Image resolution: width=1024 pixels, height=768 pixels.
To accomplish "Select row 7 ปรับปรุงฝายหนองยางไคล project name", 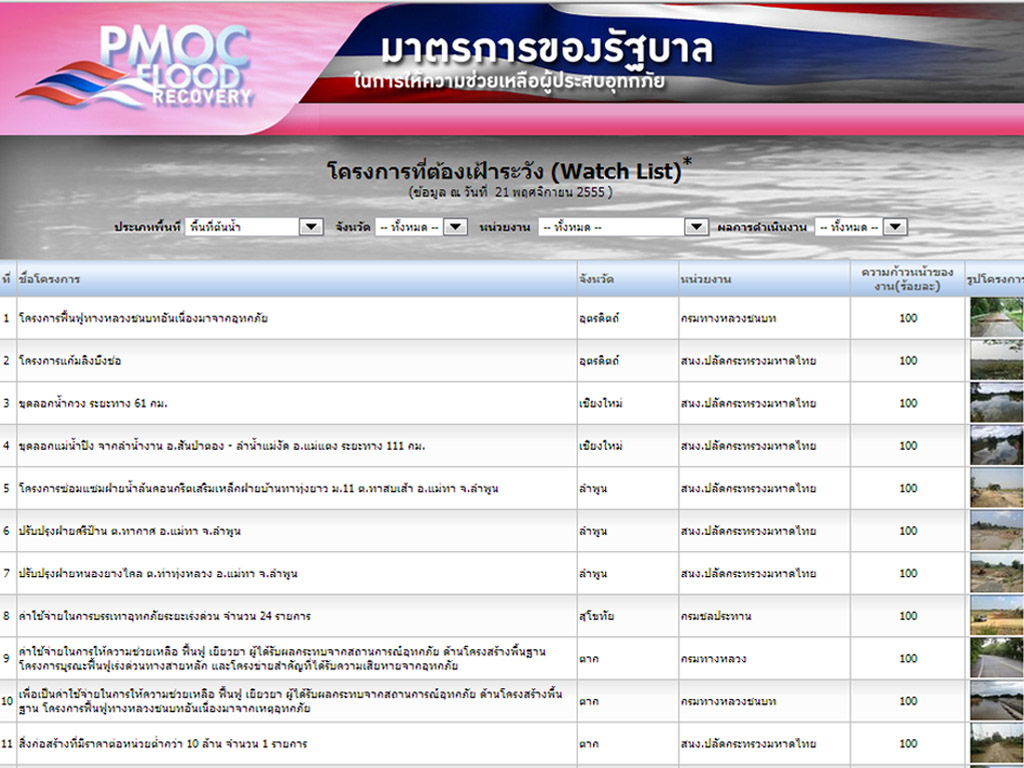I will (x=158, y=574).
